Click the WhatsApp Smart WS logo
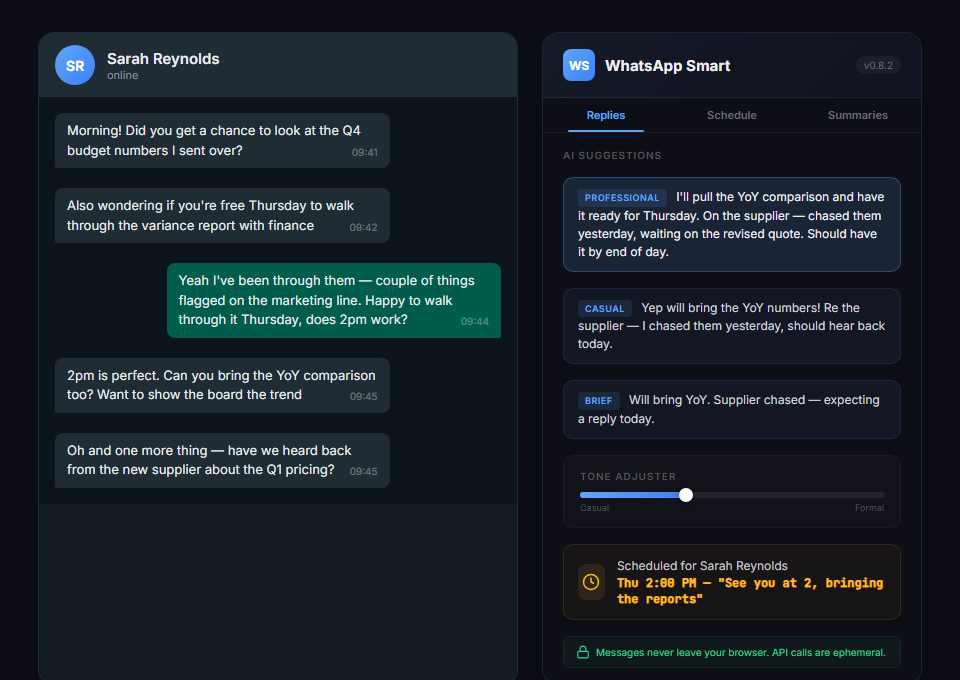Screen dimensions: 960x680 (578, 65)
